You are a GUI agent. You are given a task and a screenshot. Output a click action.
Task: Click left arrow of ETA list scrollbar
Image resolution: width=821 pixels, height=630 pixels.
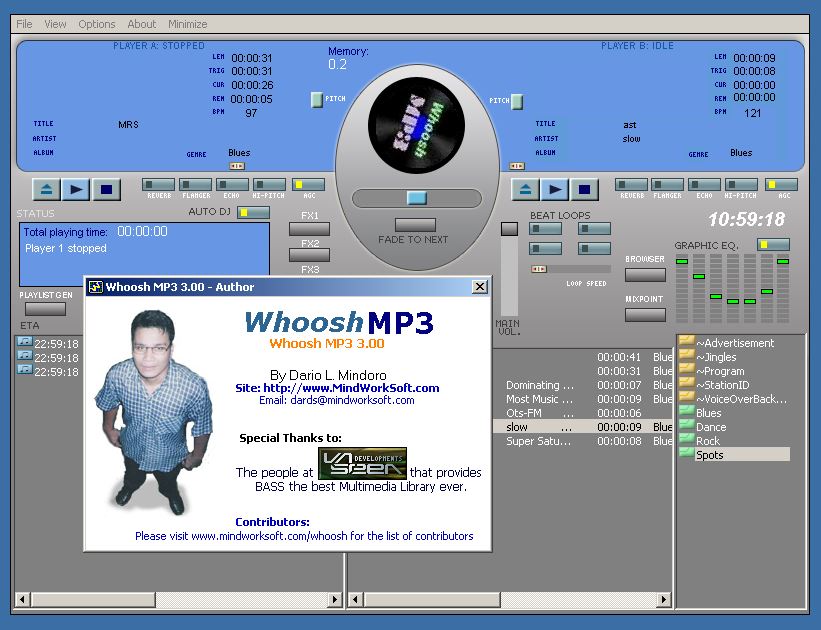point(23,599)
